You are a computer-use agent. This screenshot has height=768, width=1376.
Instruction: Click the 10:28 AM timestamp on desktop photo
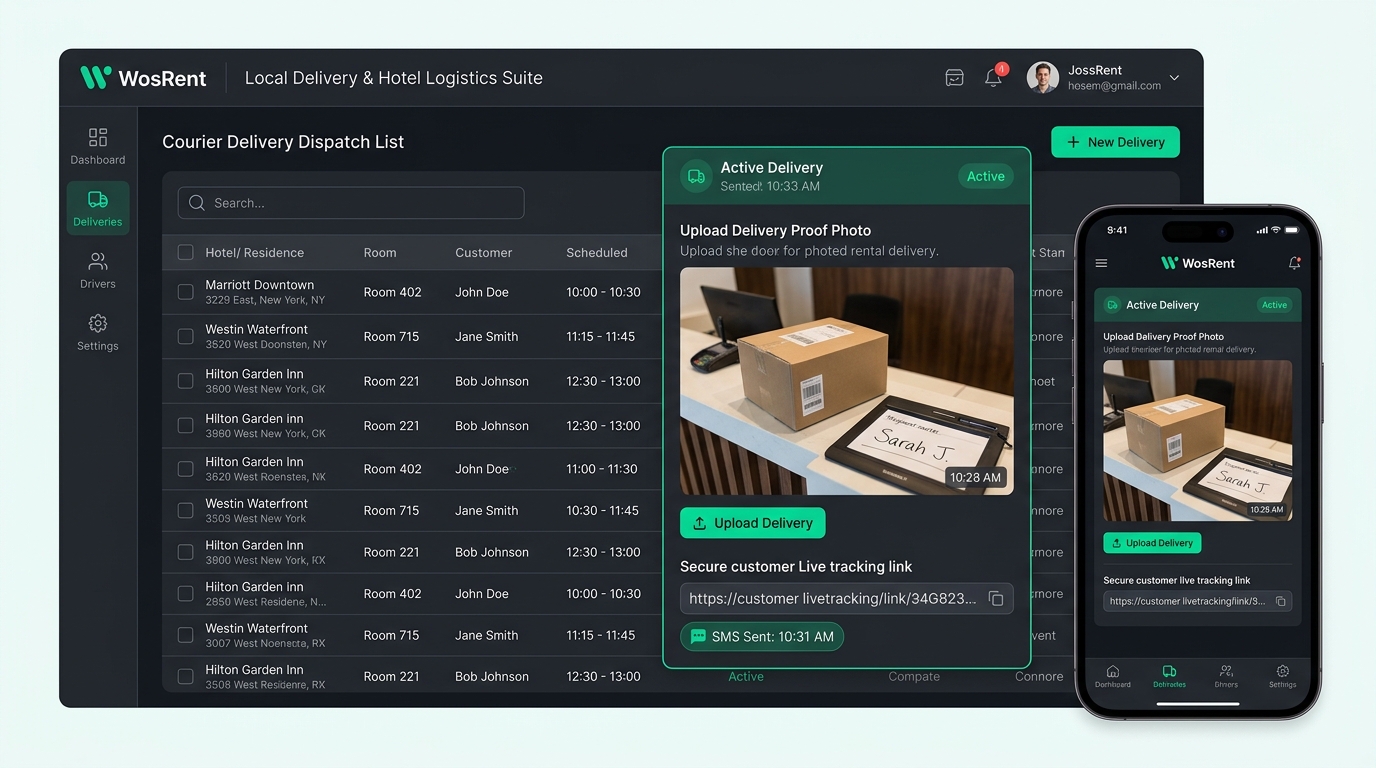point(975,477)
